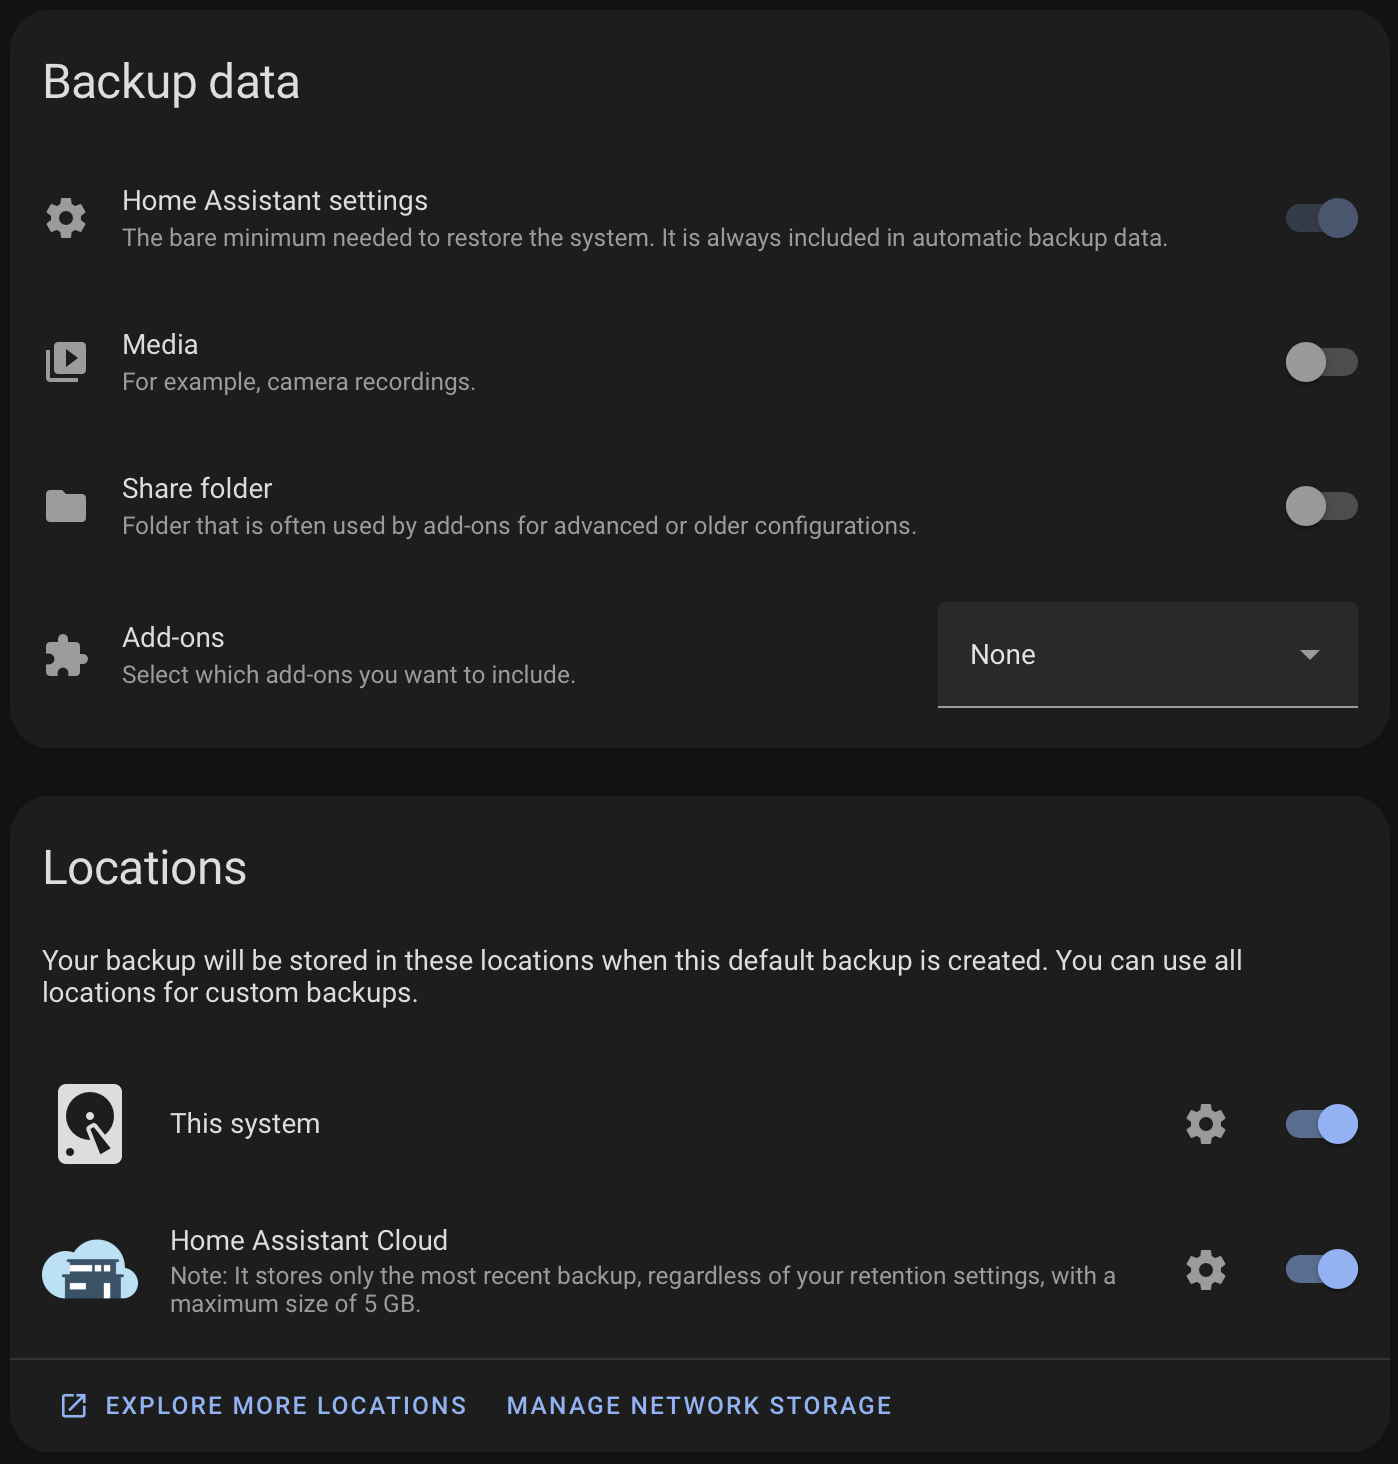The image size is (1398, 1464).
Task: Click the Share folder icon
Action: click(x=65, y=506)
